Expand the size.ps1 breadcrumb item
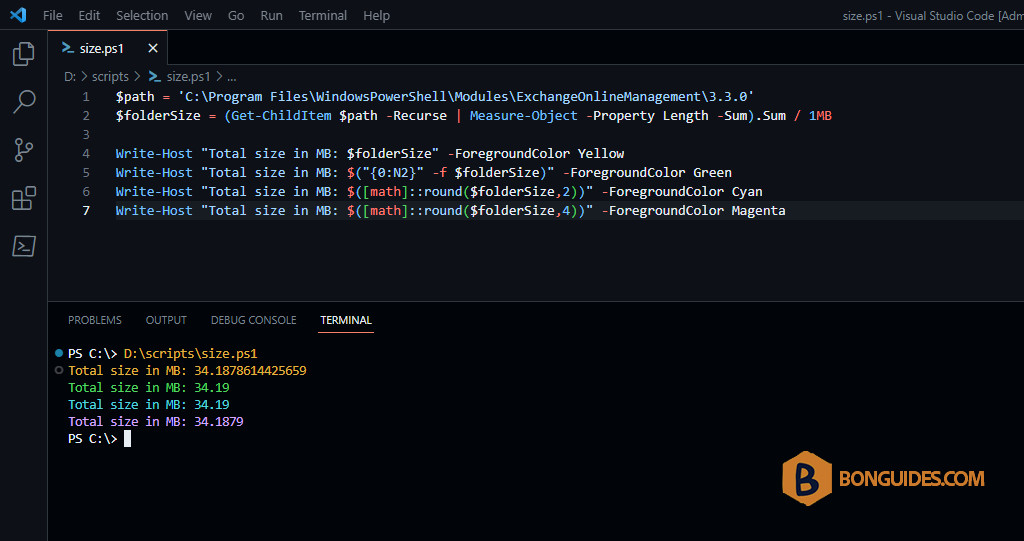This screenshot has width=1024, height=541. [x=180, y=76]
